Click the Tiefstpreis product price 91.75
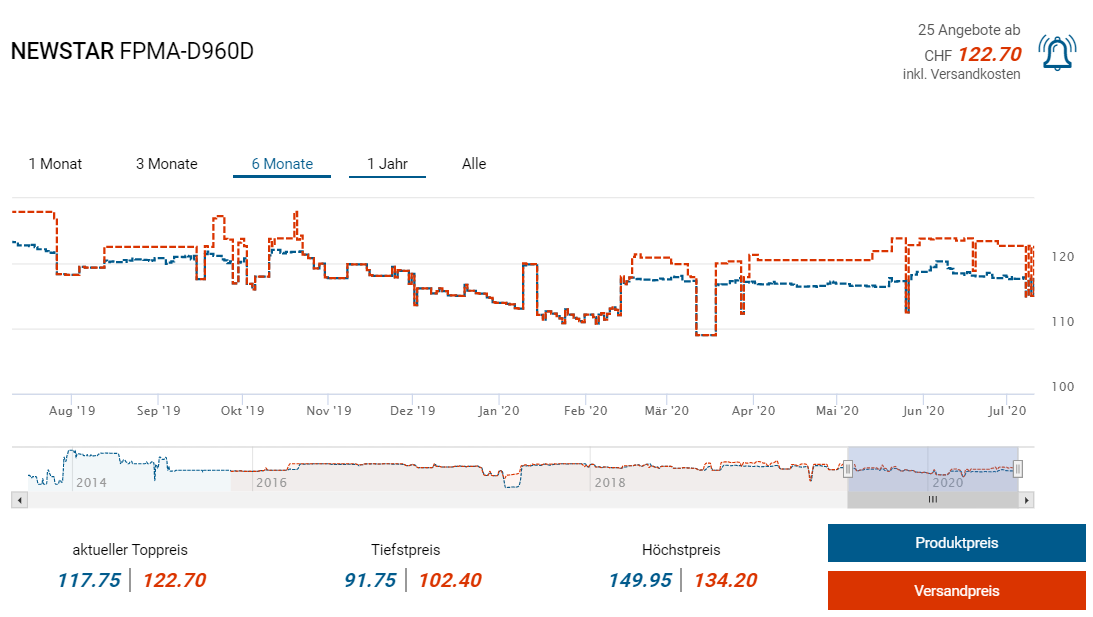The image size is (1093, 617). pos(370,580)
